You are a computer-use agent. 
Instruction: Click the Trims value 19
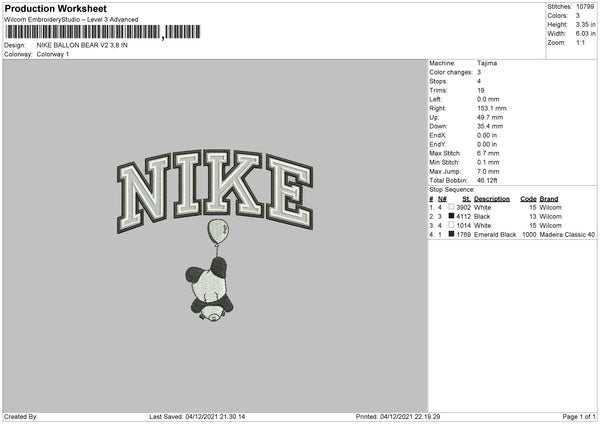pos(481,90)
